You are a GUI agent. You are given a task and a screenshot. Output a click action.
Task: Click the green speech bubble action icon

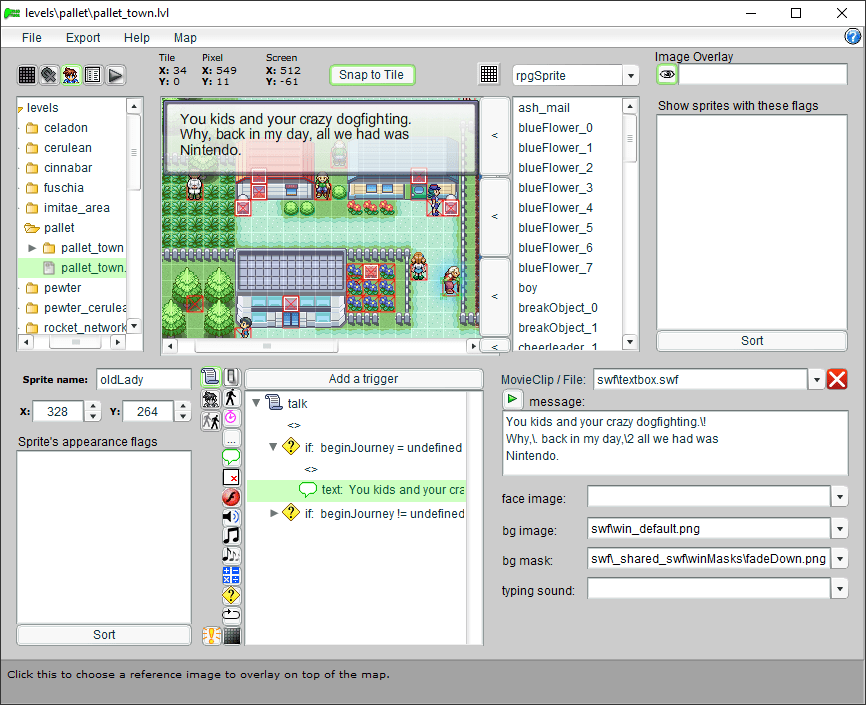coord(231,458)
